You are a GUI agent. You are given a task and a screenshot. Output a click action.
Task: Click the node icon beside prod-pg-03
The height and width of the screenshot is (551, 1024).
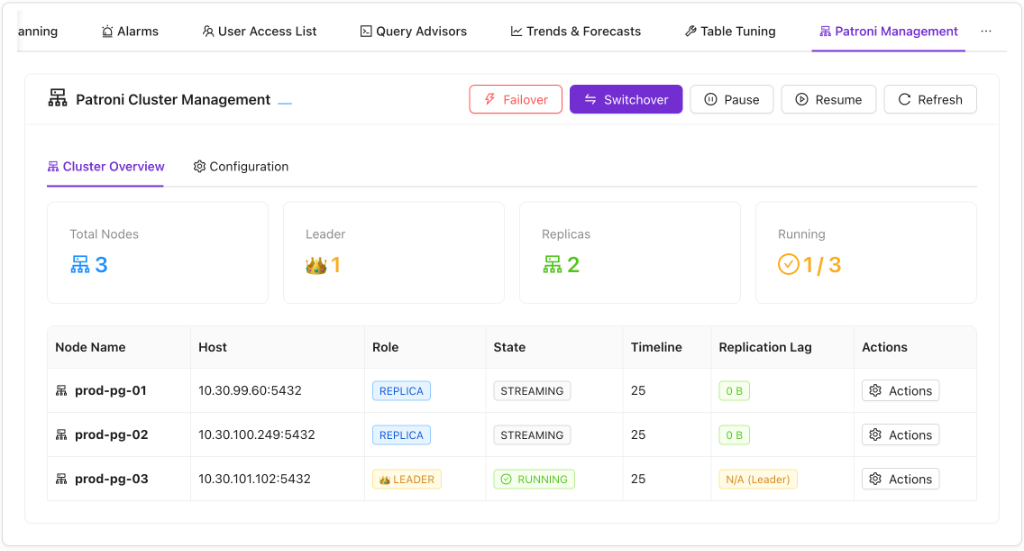pyautogui.click(x=61, y=479)
